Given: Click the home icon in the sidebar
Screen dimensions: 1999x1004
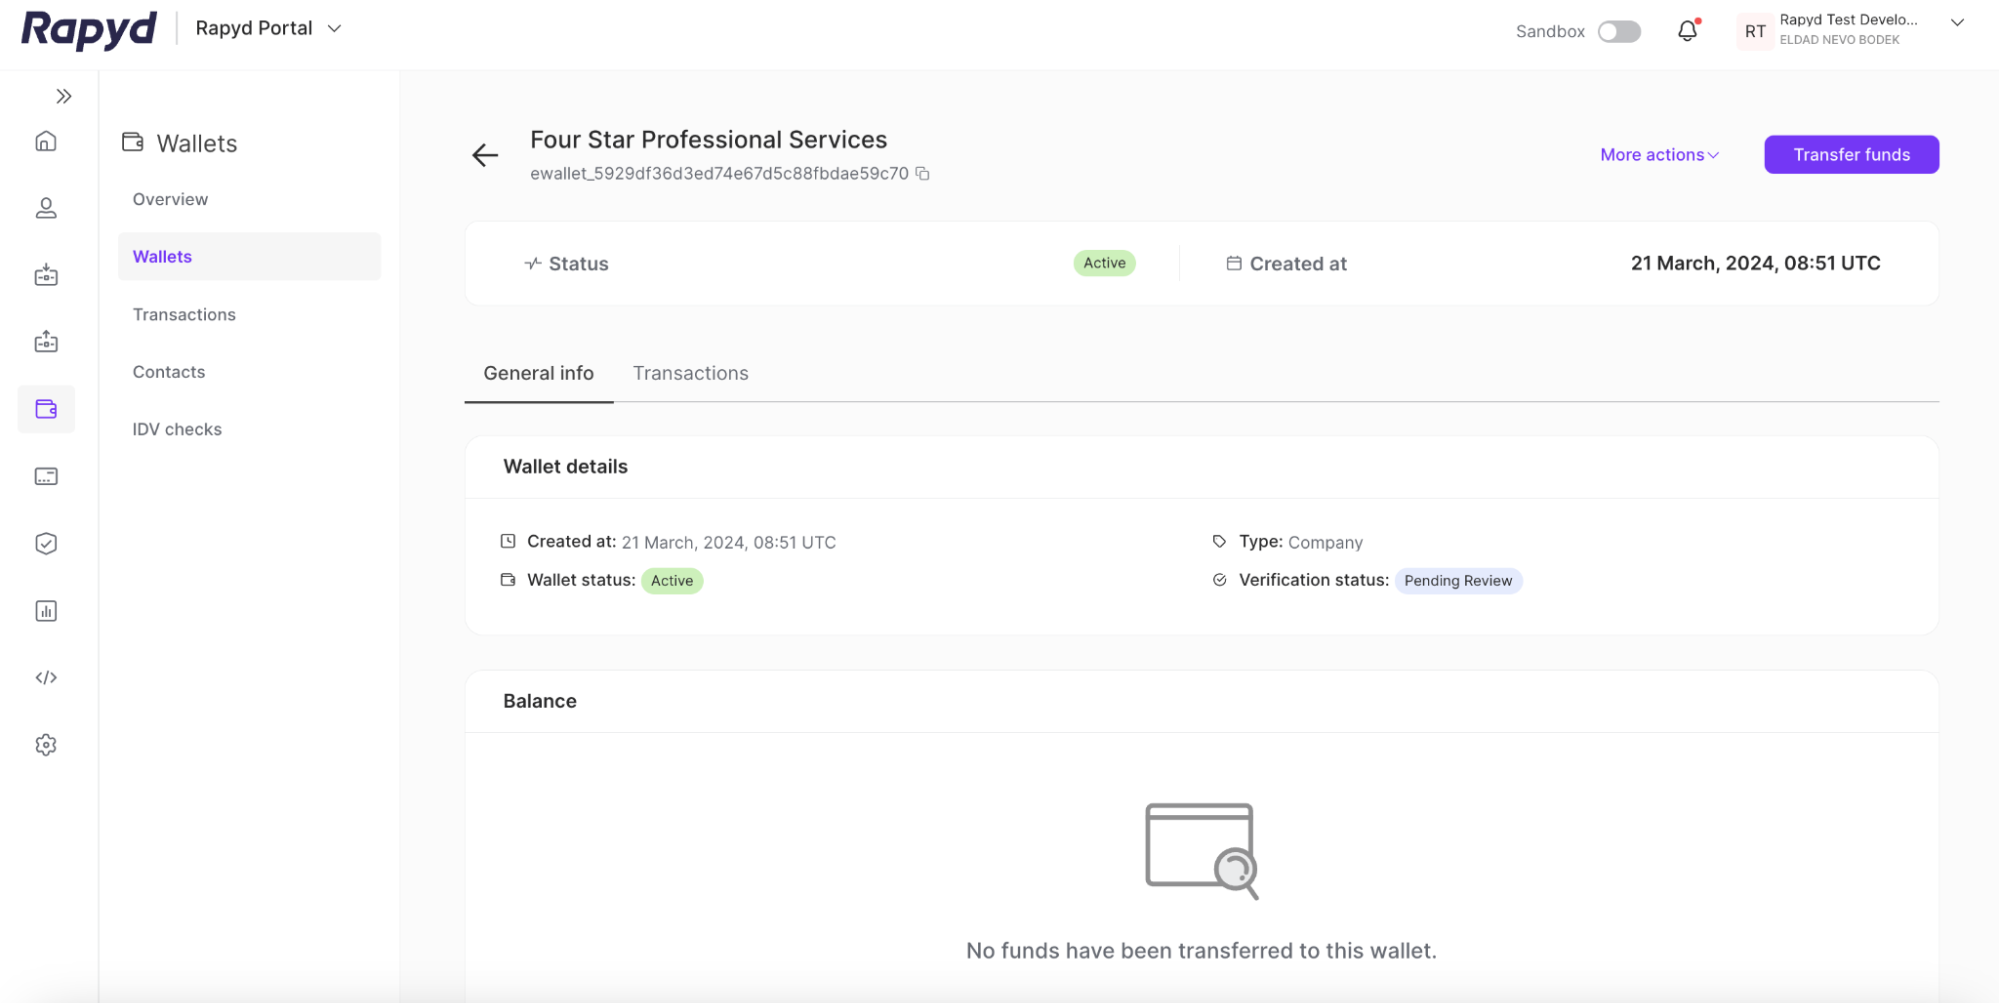Looking at the screenshot, I should click(x=46, y=141).
